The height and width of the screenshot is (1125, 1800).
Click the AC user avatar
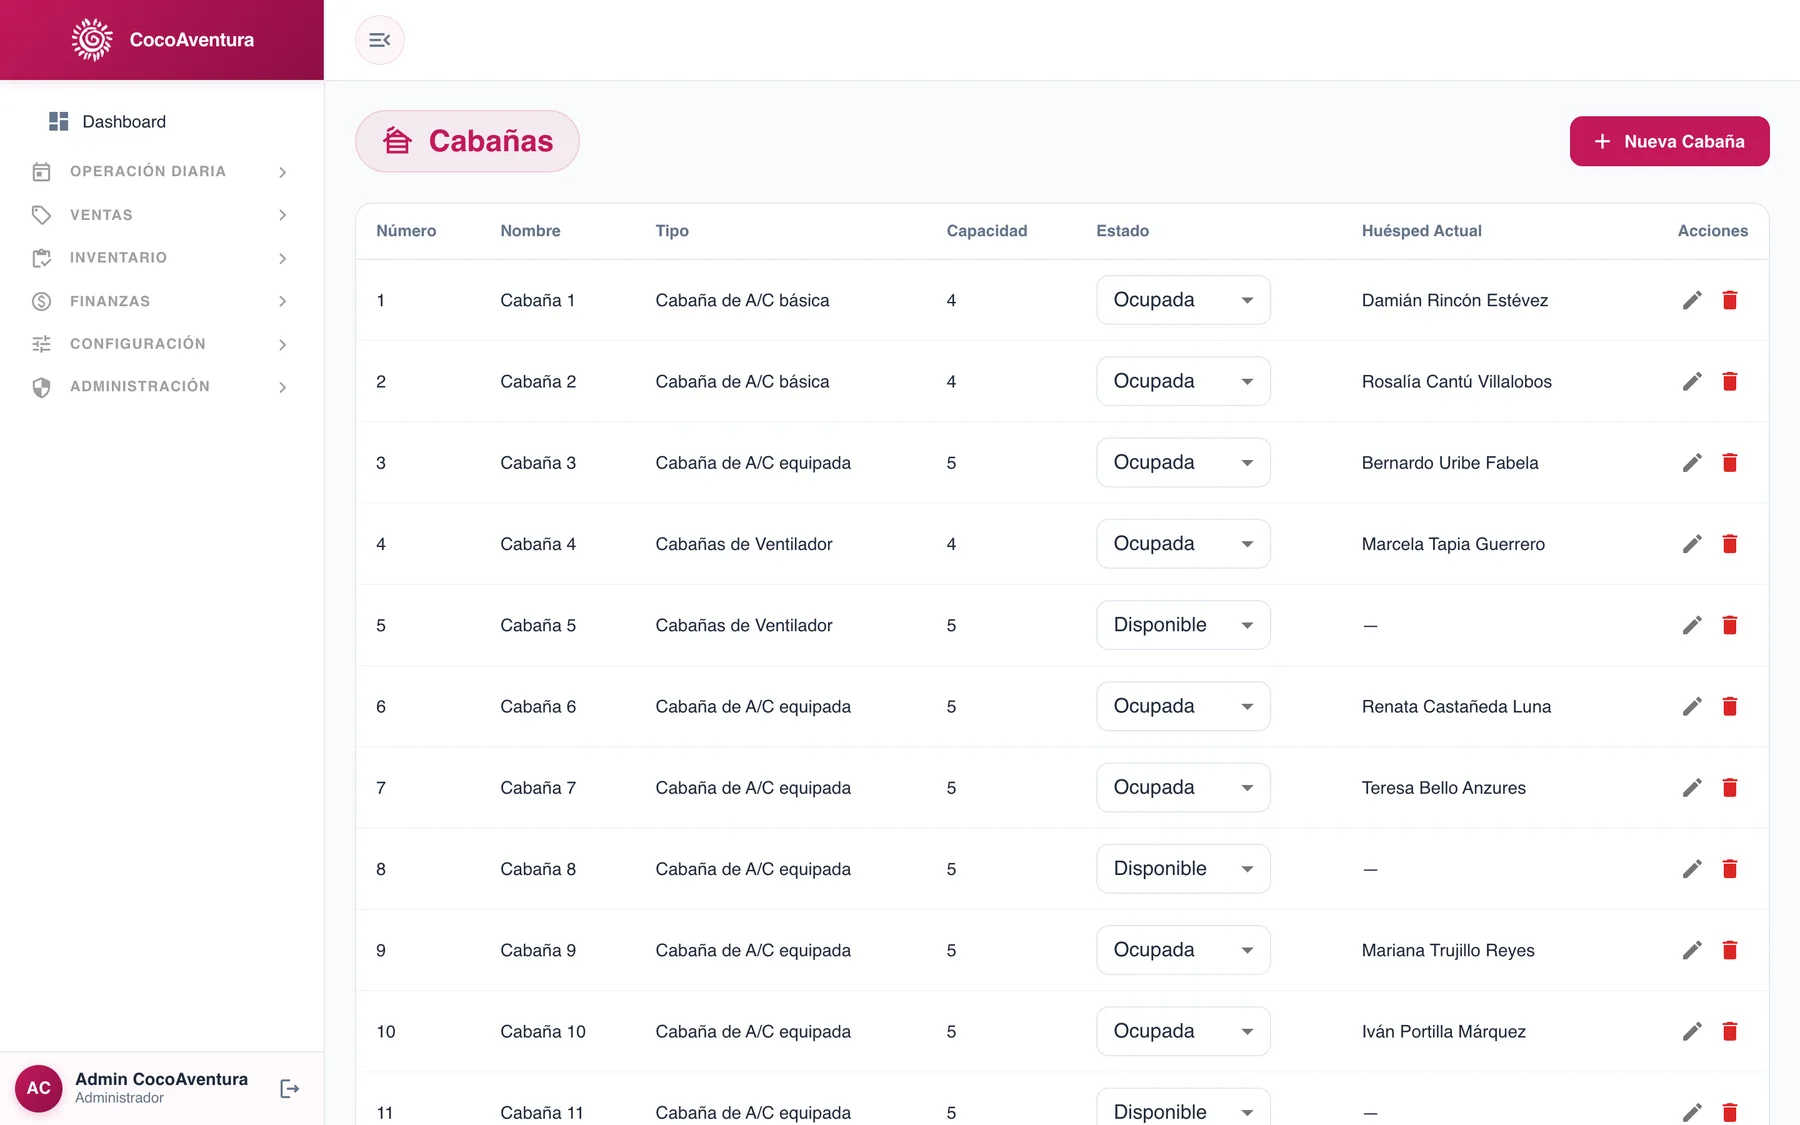click(39, 1088)
